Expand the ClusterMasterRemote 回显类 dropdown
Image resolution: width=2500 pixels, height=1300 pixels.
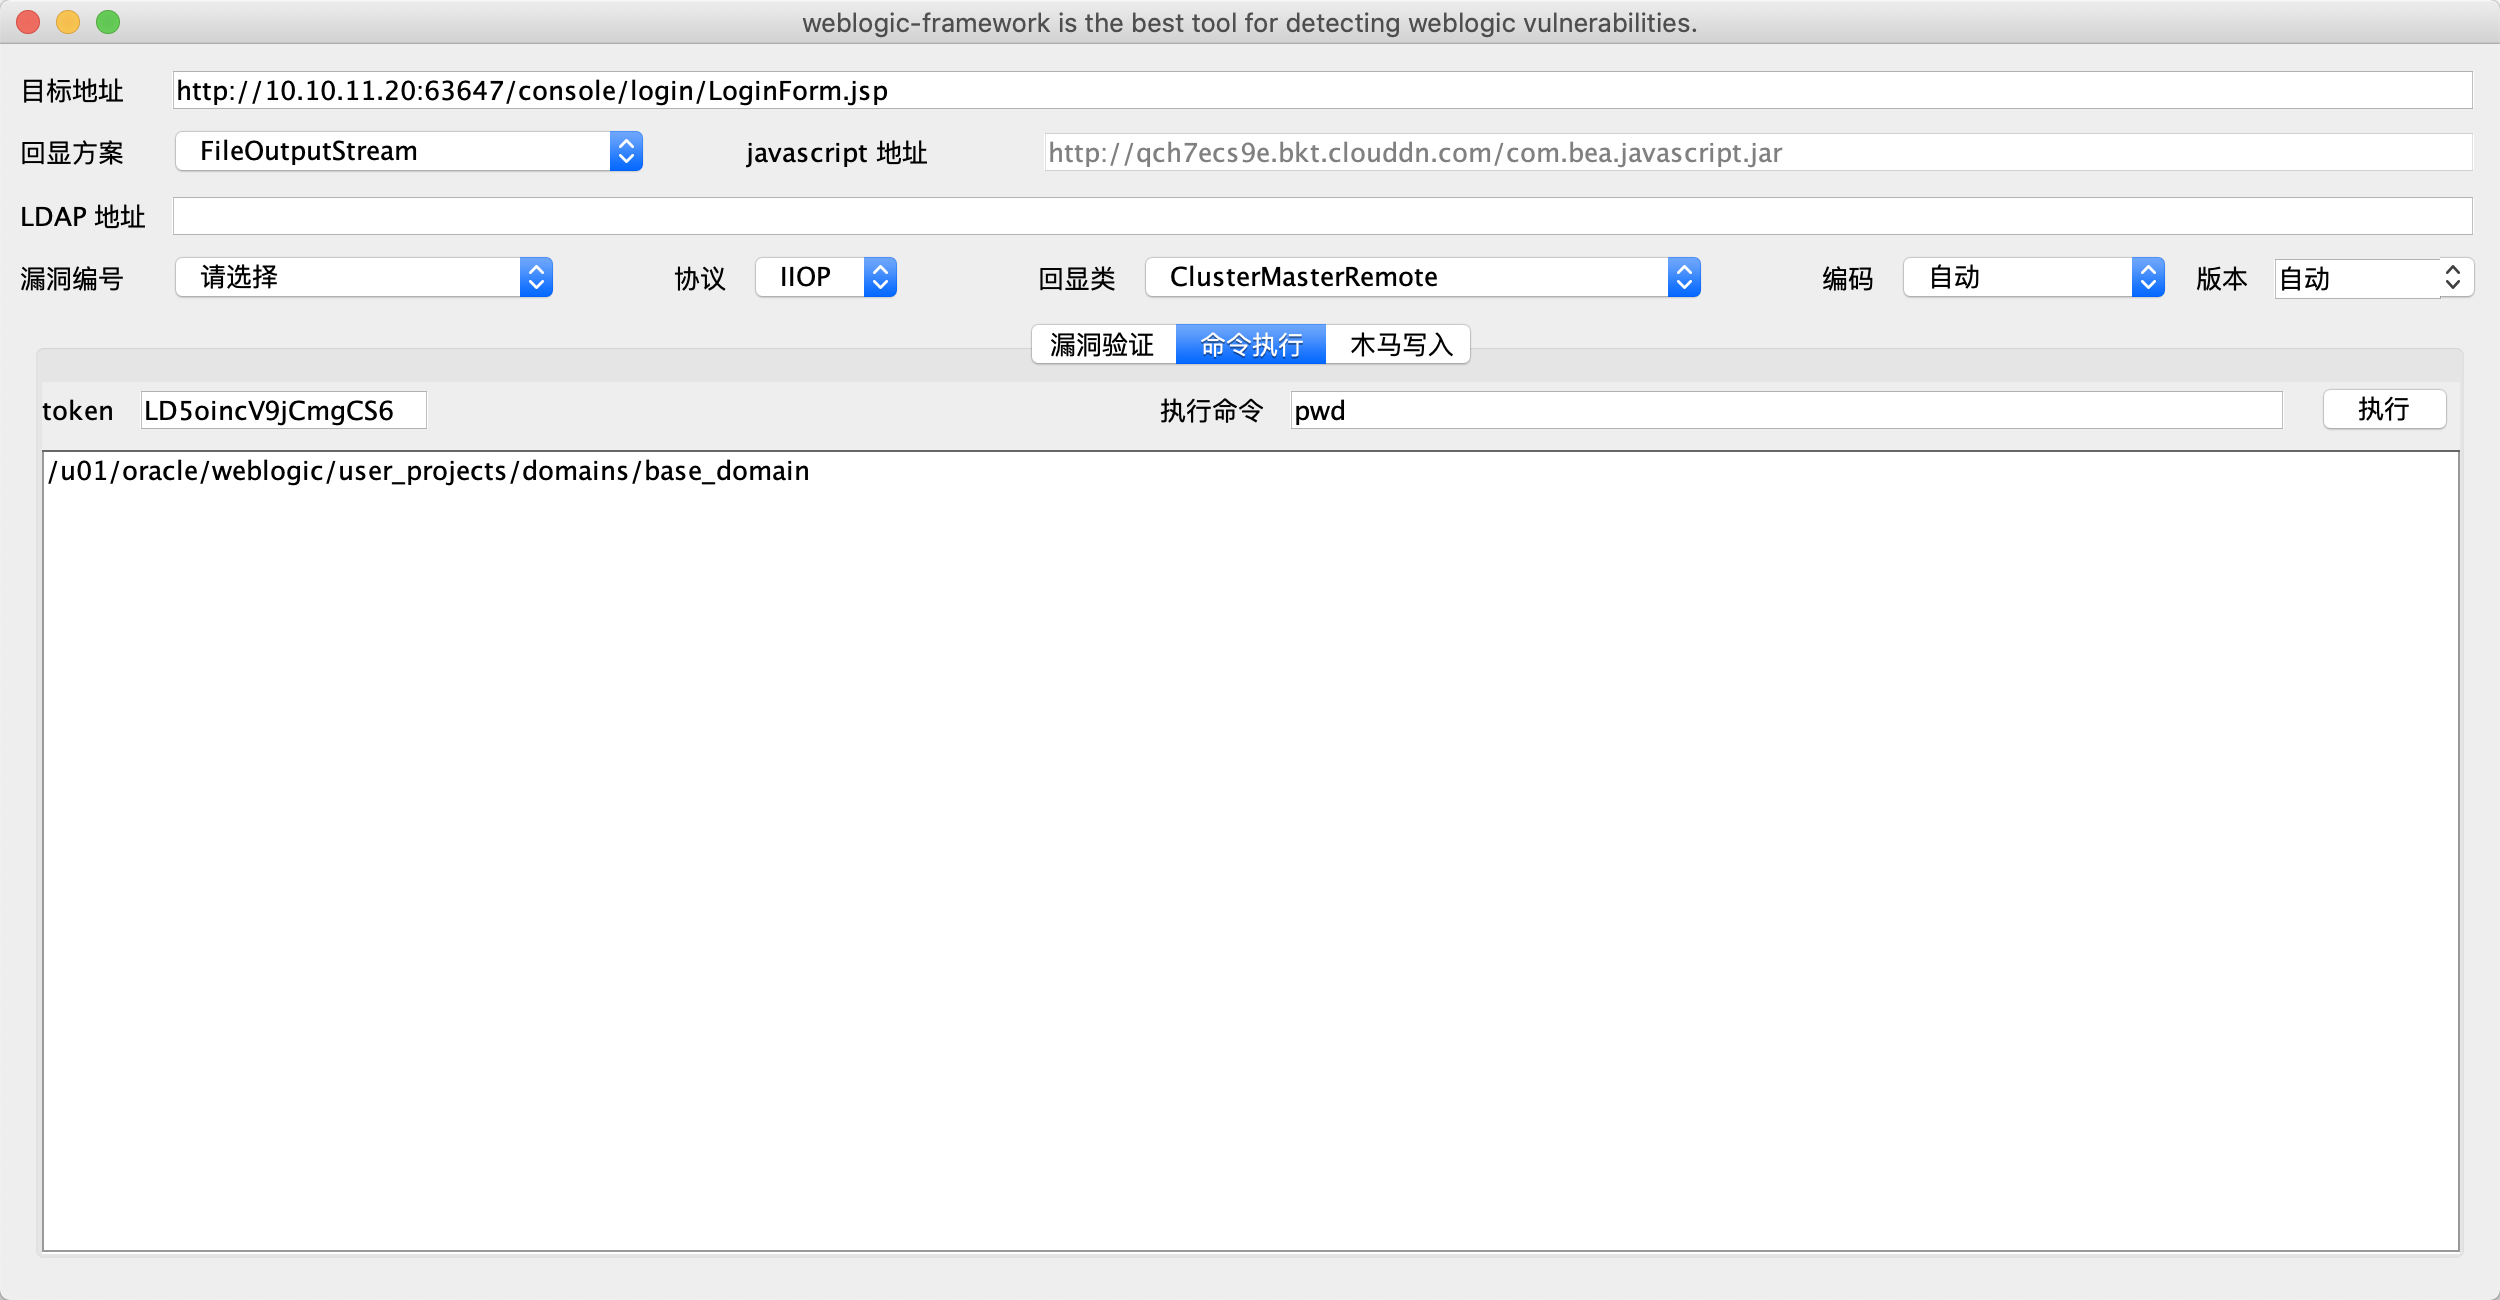tap(1422, 278)
